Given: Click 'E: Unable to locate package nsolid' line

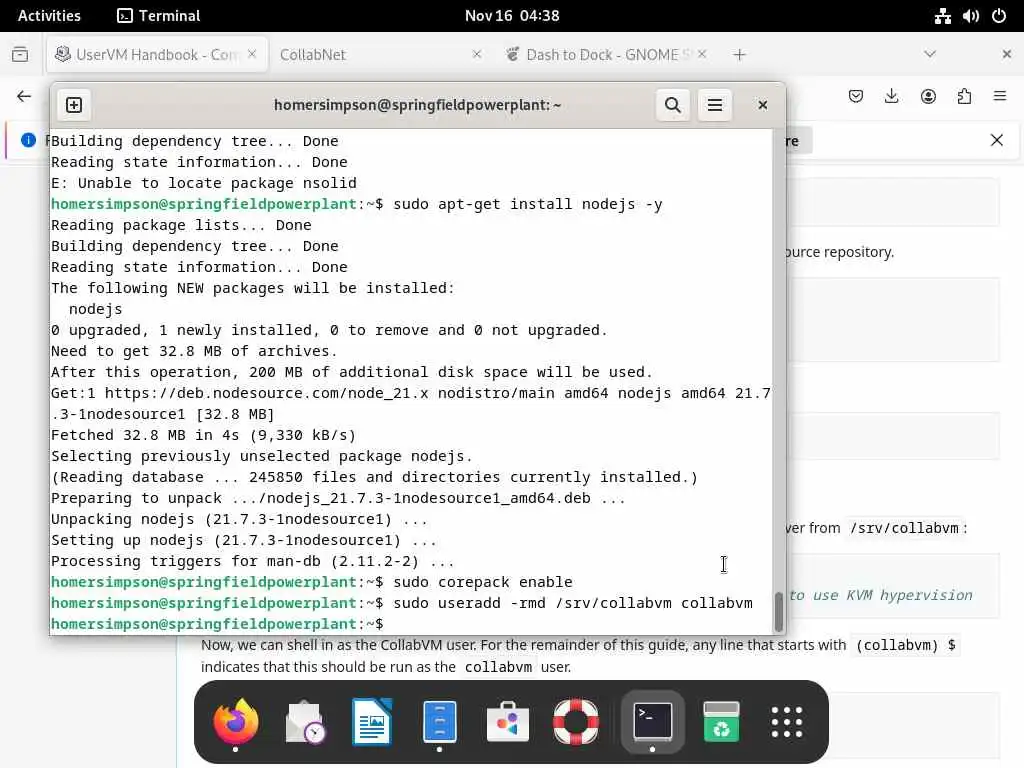Looking at the screenshot, I should tap(204, 183).
